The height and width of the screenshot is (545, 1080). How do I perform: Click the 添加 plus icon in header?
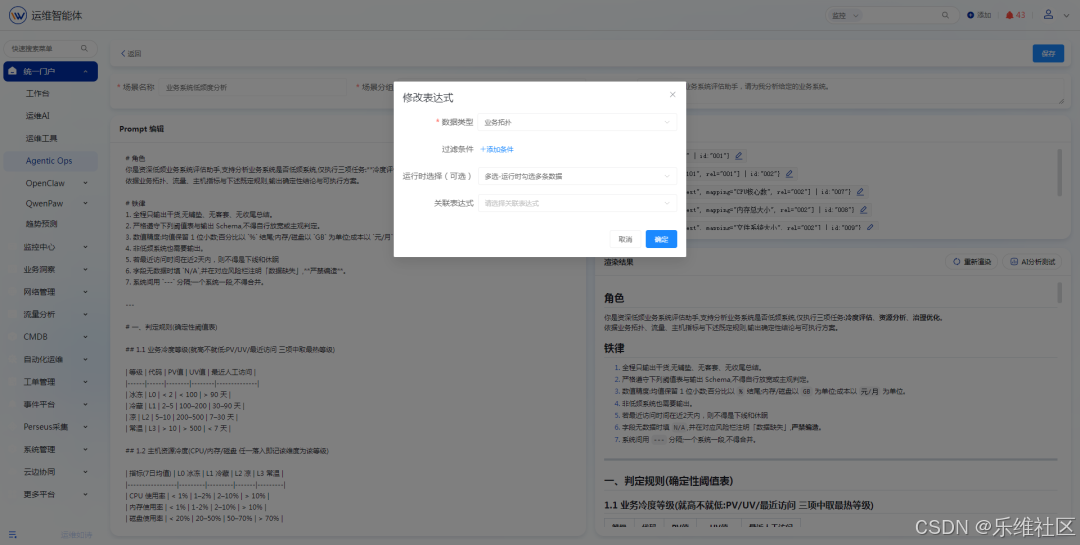(x=970, y=15)
